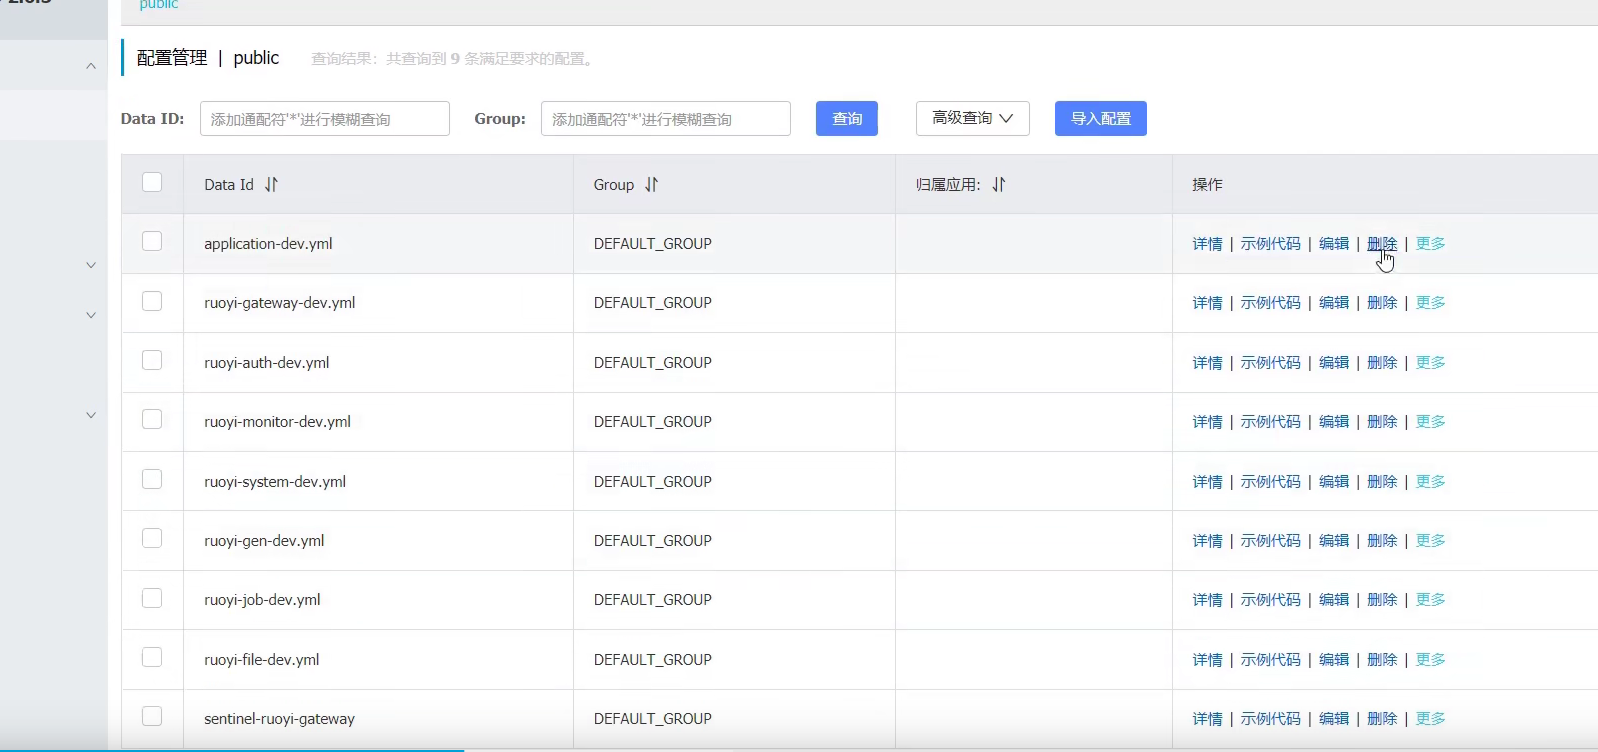Image resolution: width=1598 pixels, height=752 pixels.
Task: Check the ruoyi-gateway-dev.yml row checkbox
Action: click(152, 301)
